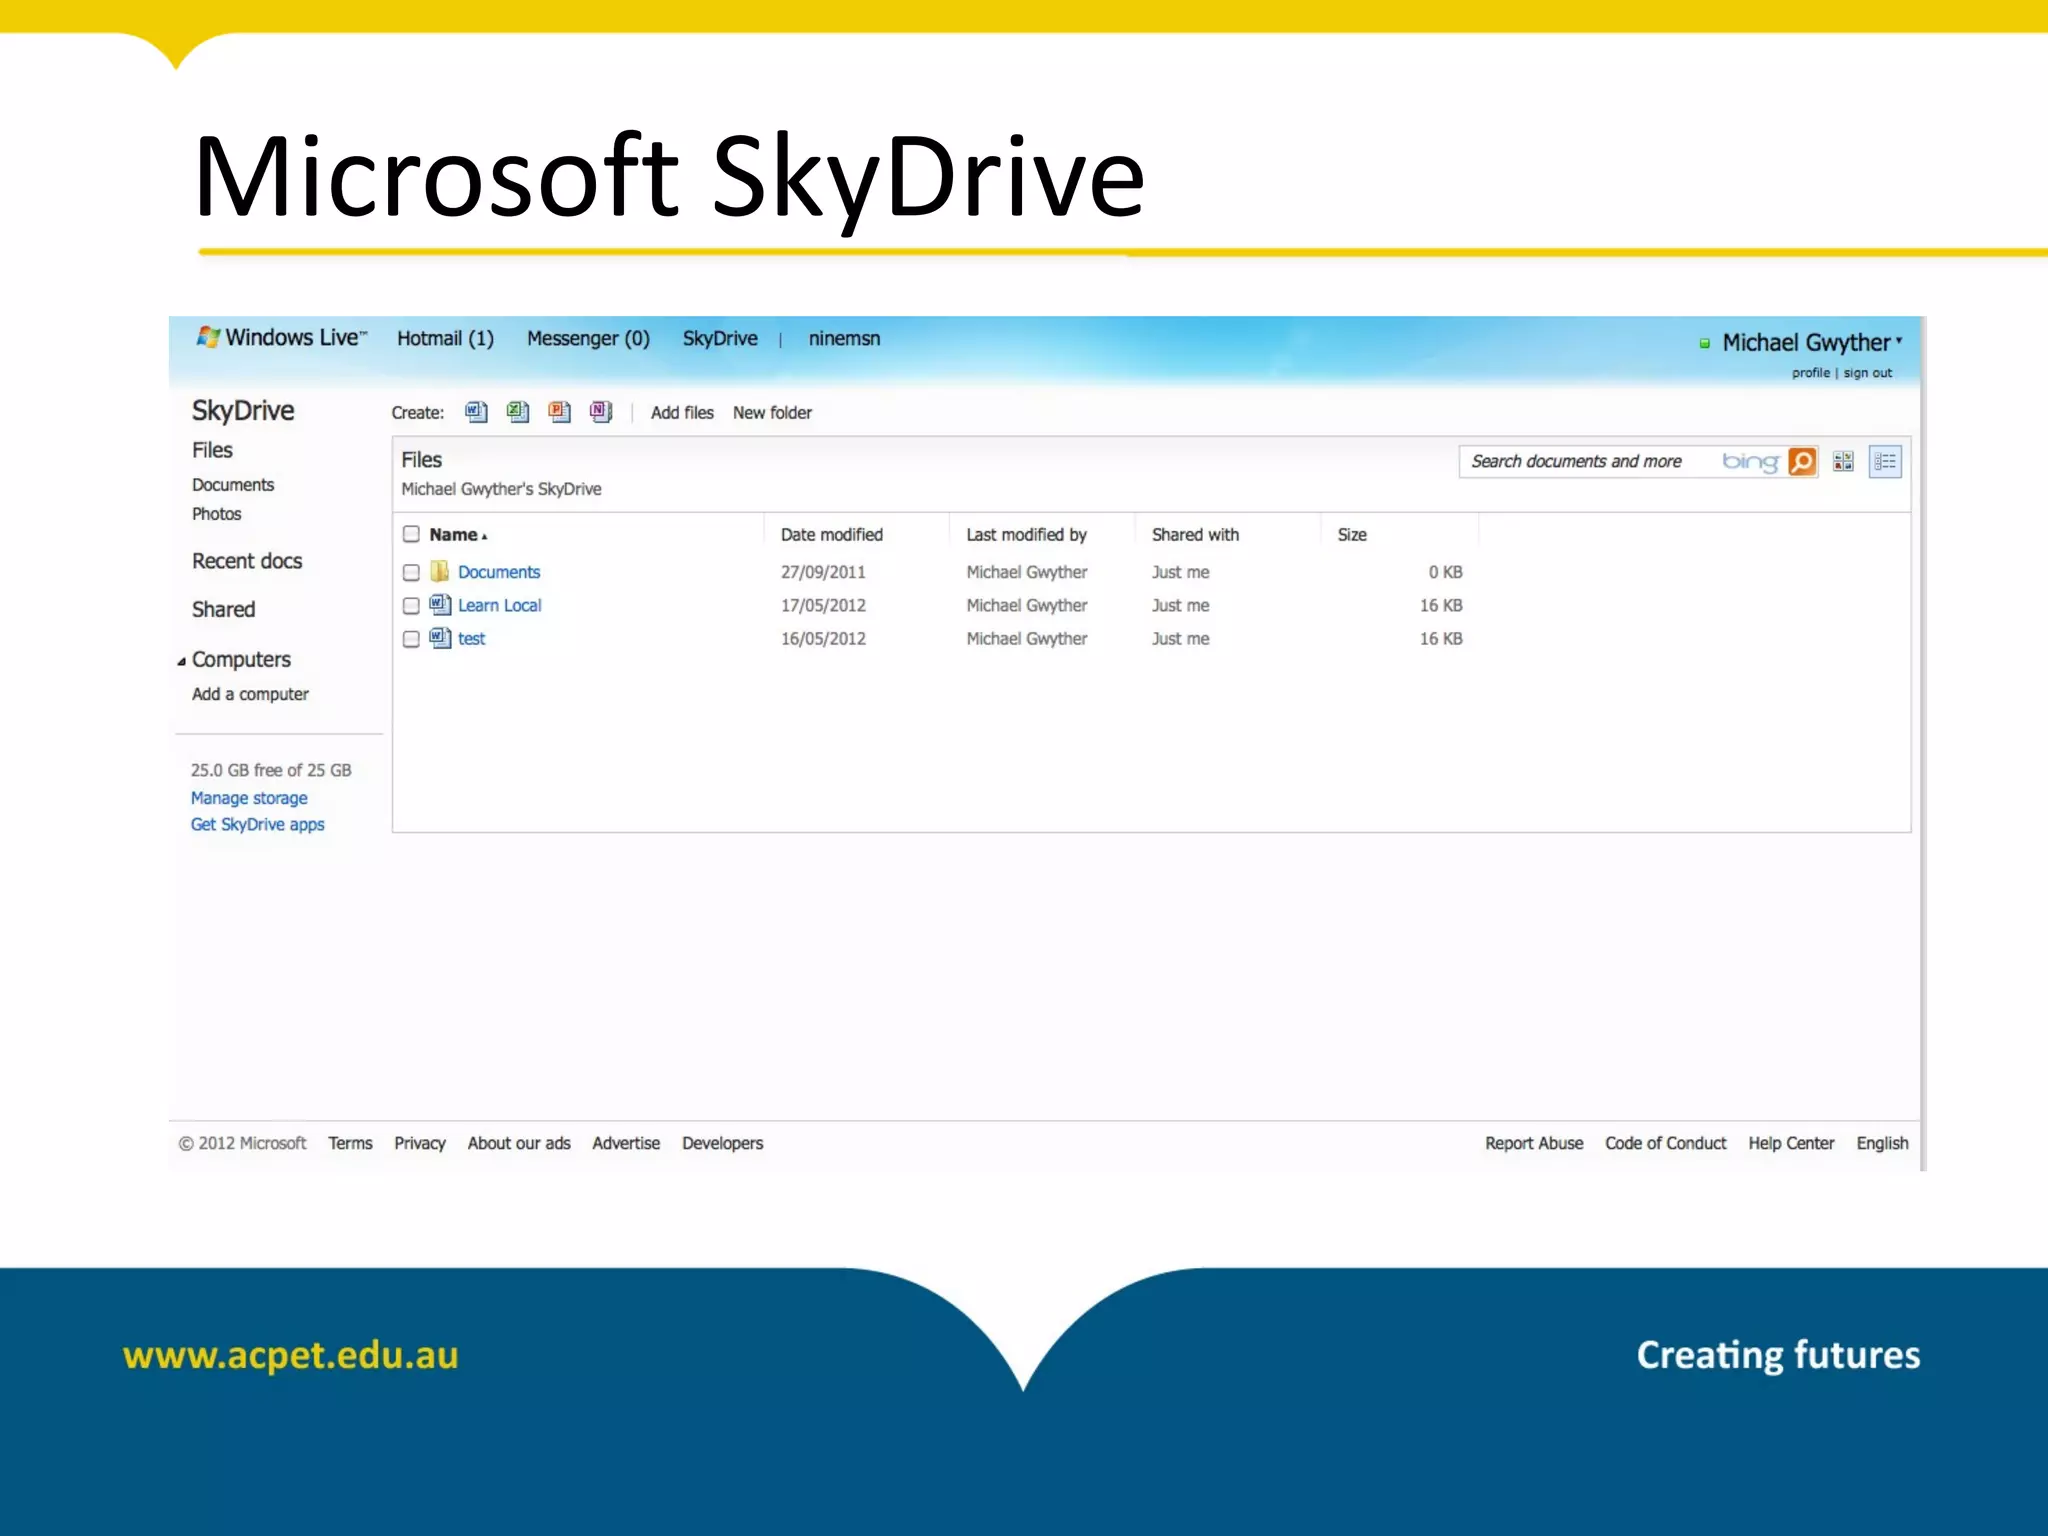
Task: Tick the select-all checkbox beside Name
Action: (x=411, y=534)
